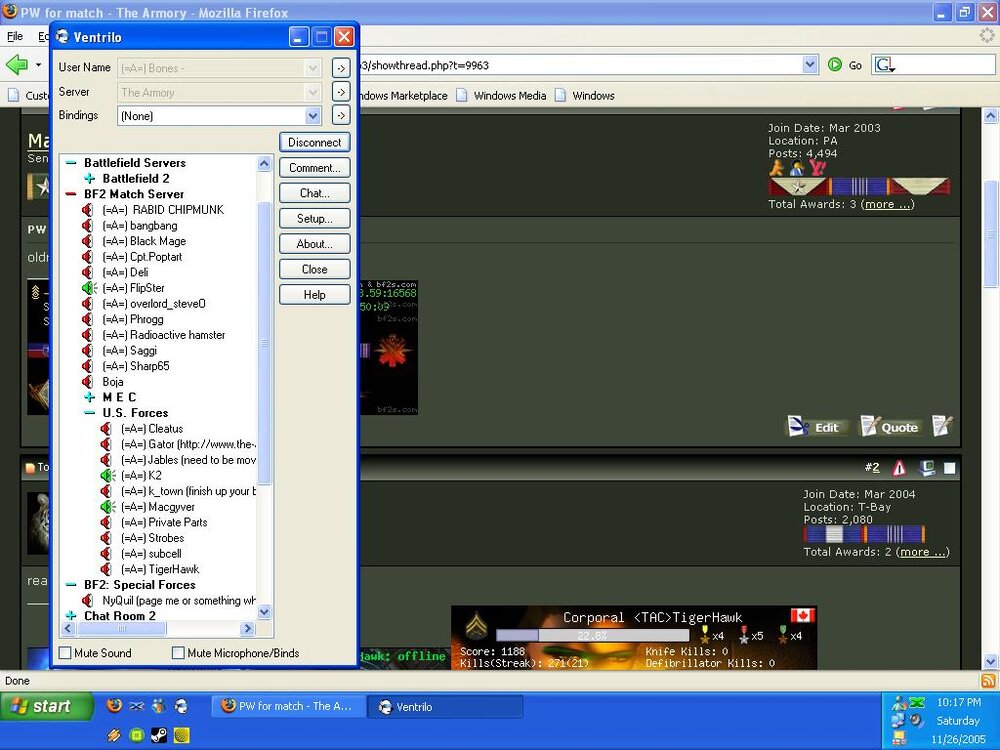Click the red speaker icon beside RABID CHIPMUNK
This screenshot has height=750, width=1000.
(x=88, y=210)
